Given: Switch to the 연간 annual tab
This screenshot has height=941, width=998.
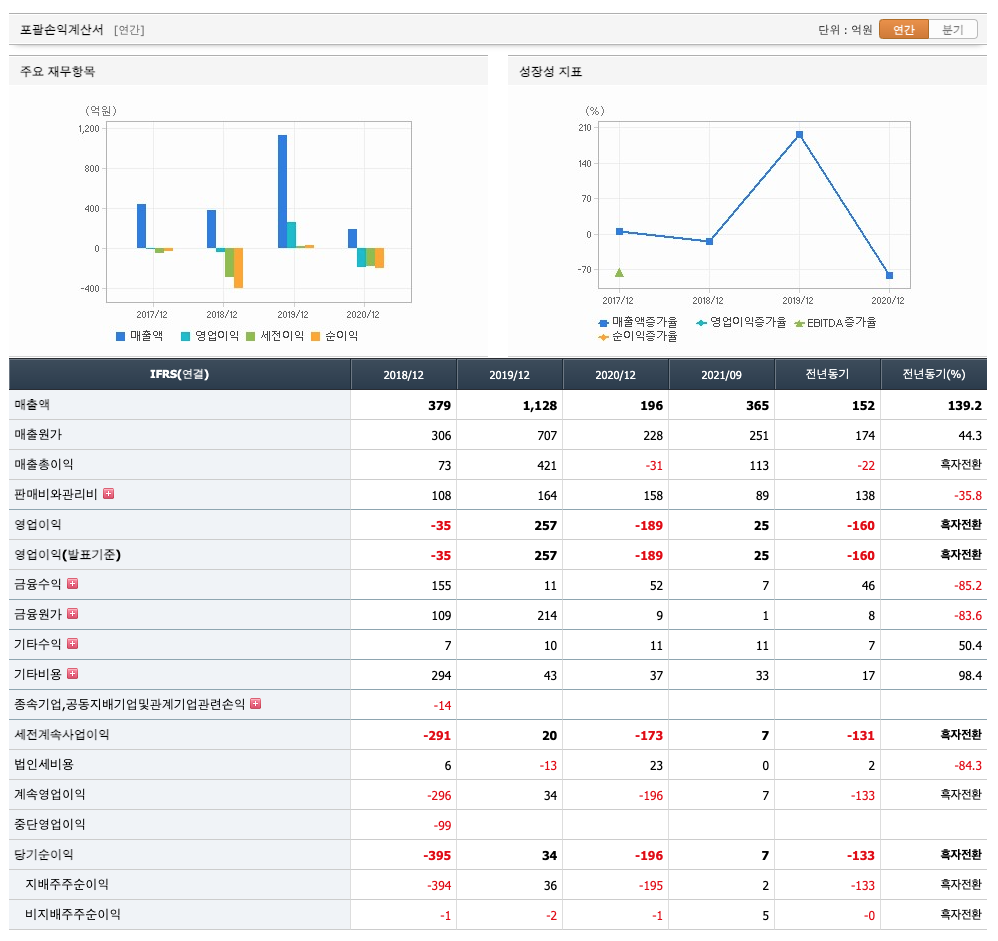Looking at the screenshot, I should pos(903,29).
